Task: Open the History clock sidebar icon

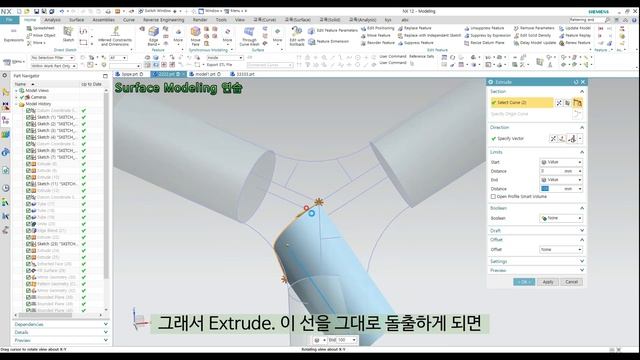Action: pos(5,188)
